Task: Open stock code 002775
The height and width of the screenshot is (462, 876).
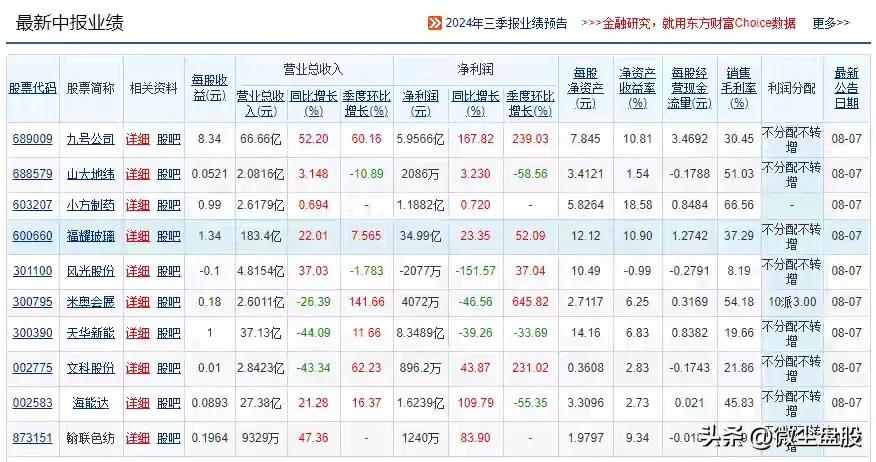Action: click(x=32, y=368)
